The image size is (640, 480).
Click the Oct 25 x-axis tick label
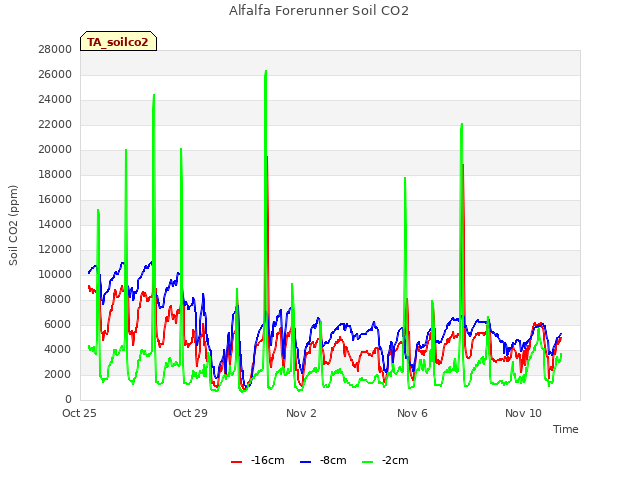pos(79,413)
